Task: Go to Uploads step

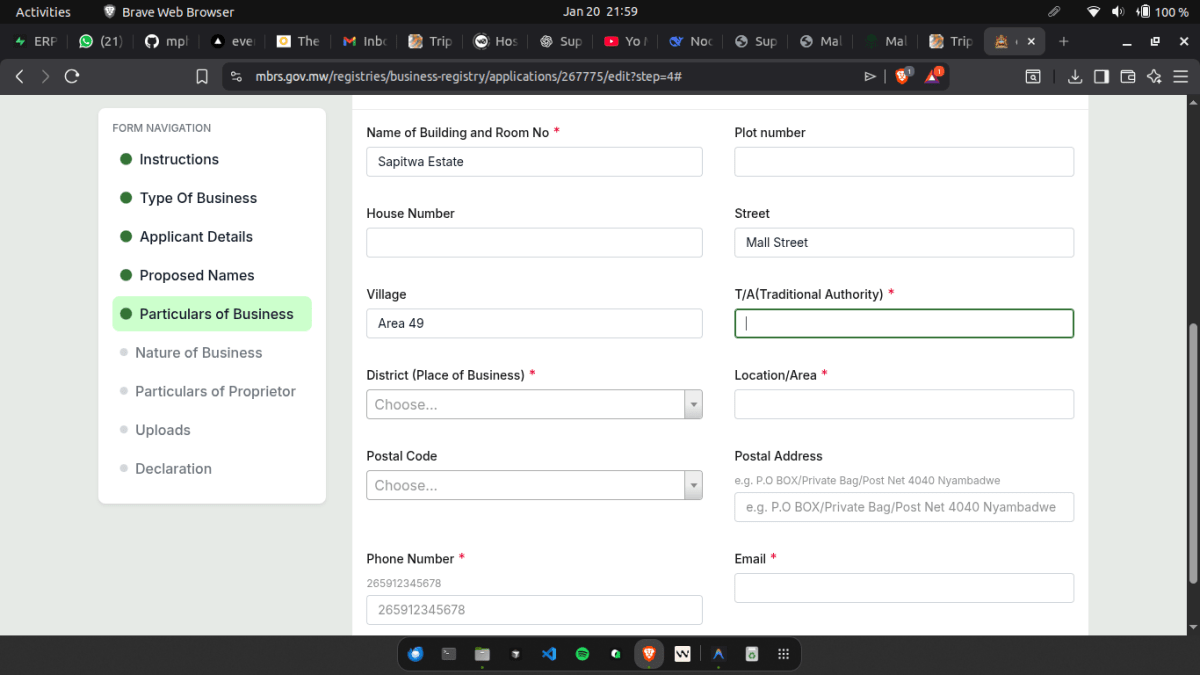Action: tap(162, 430)
